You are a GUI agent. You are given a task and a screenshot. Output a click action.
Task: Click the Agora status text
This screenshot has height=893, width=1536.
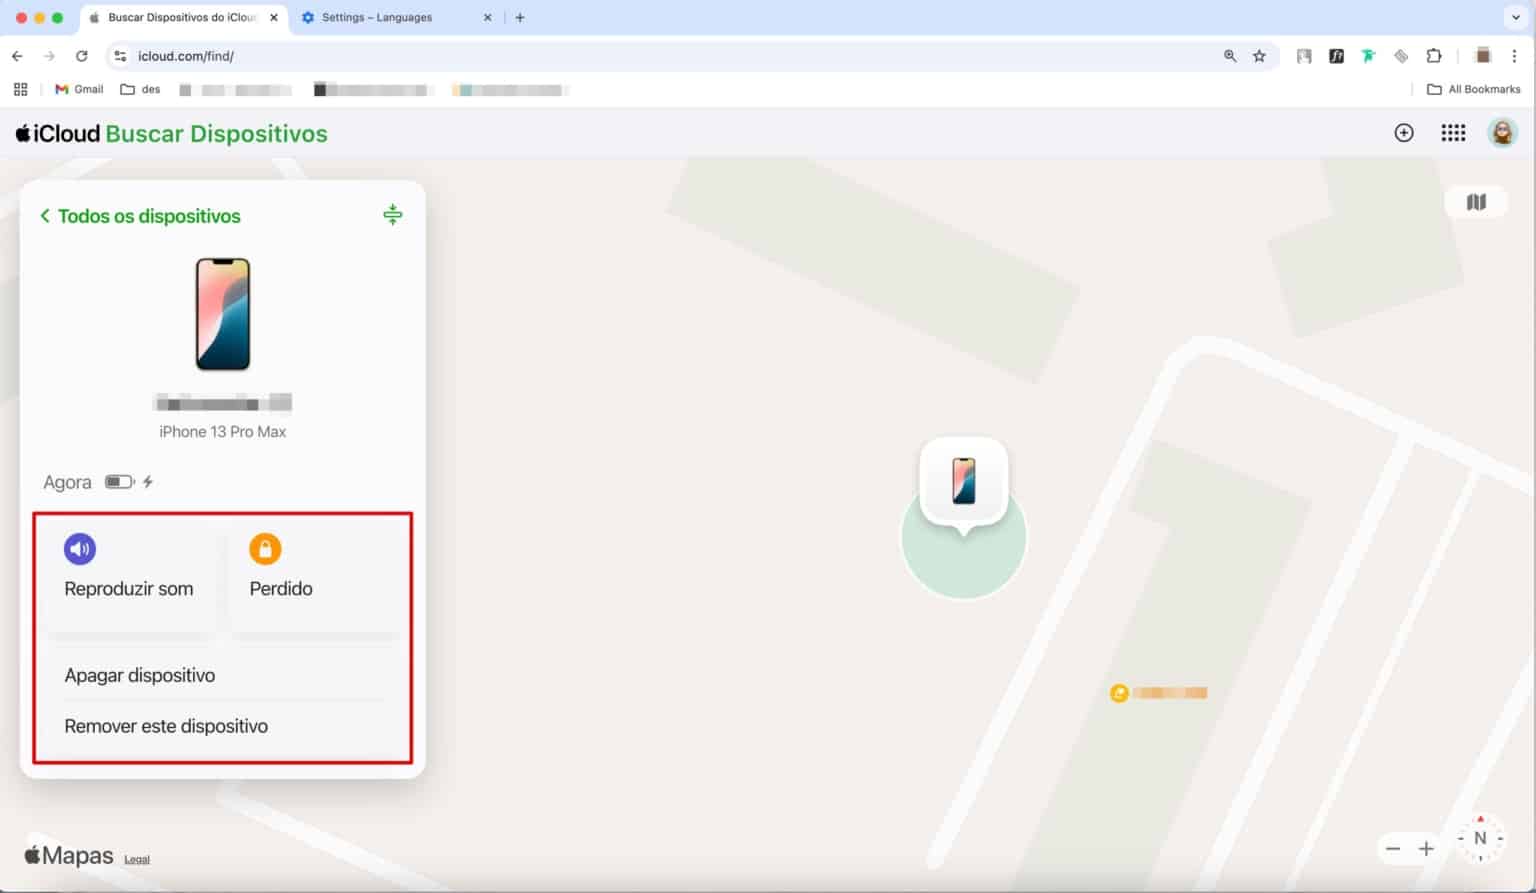coord(67,482)
